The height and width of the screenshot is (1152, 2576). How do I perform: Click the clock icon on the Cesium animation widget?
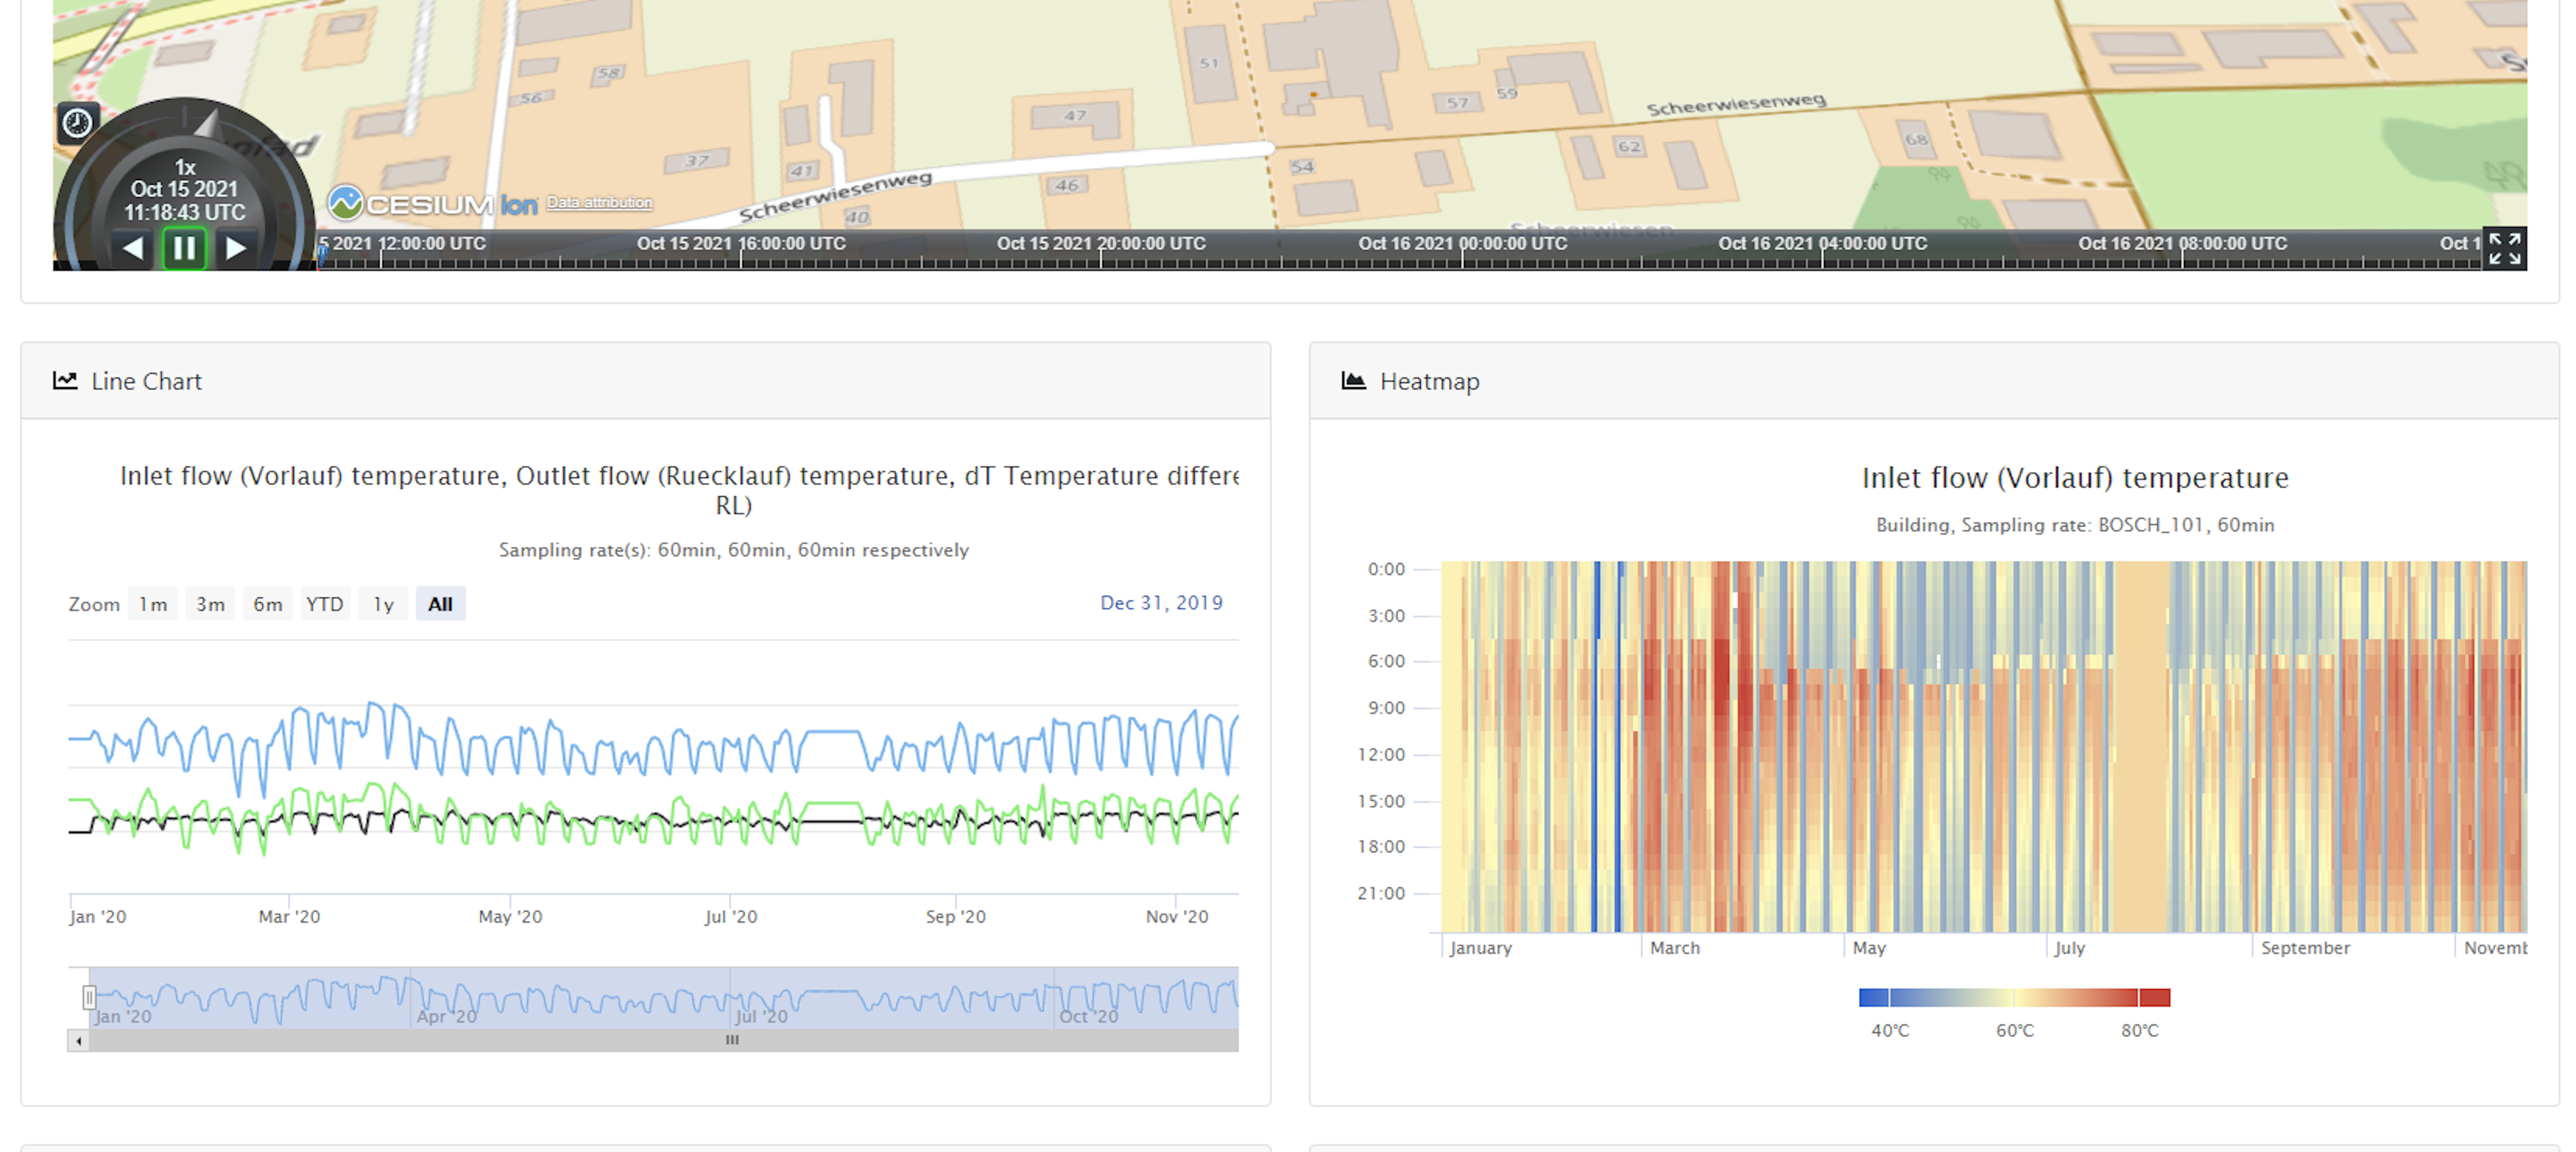[77, 123]
